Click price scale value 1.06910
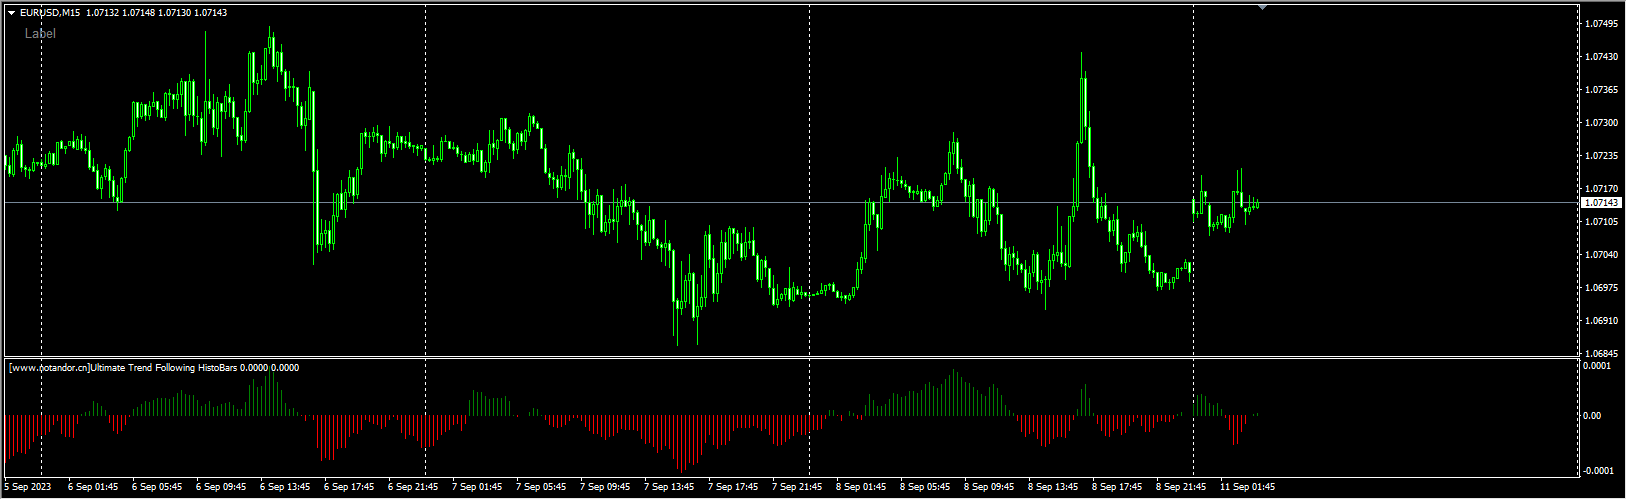 (x=1602, y=321)
